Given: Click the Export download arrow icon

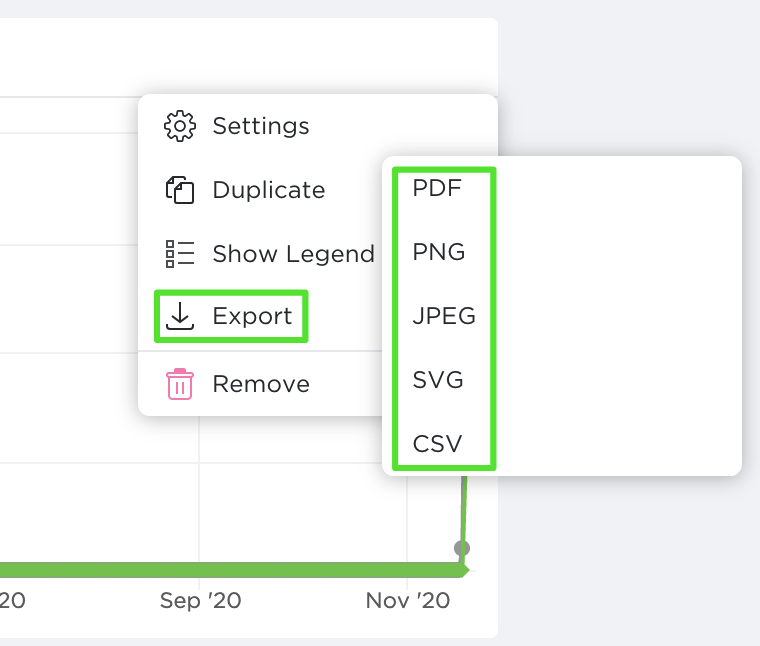Looking at the screenshot, I should click(180, 316).
